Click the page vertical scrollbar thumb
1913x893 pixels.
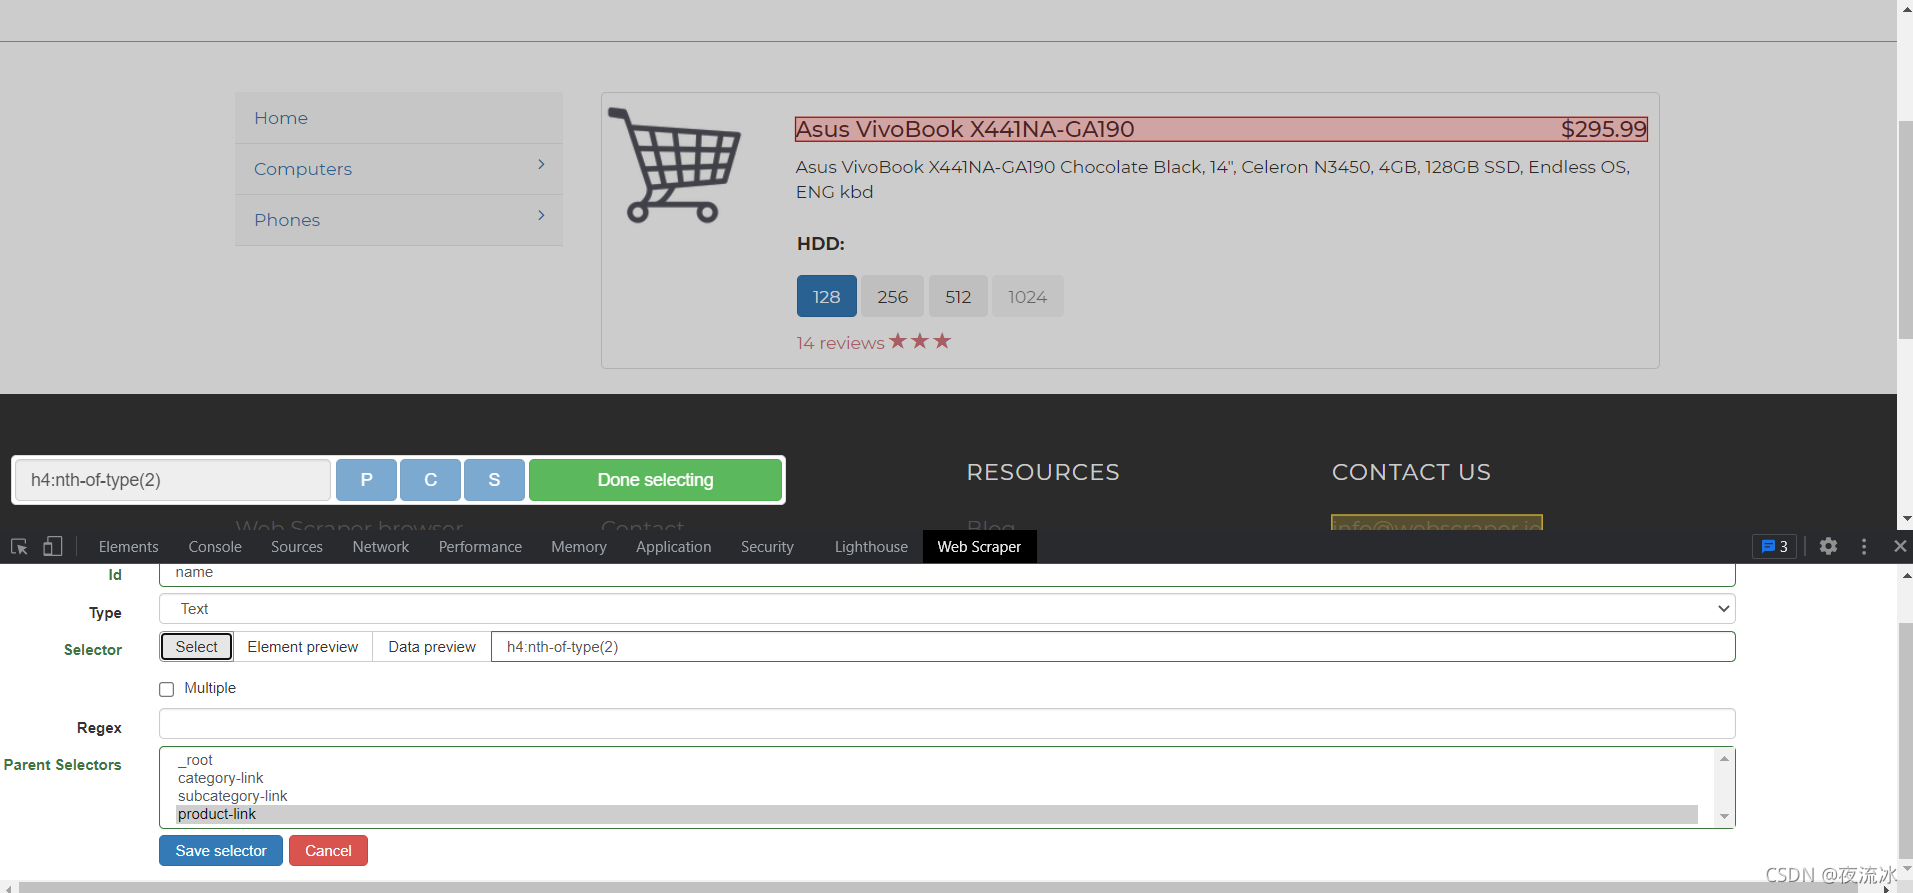tap(1905, 228)
